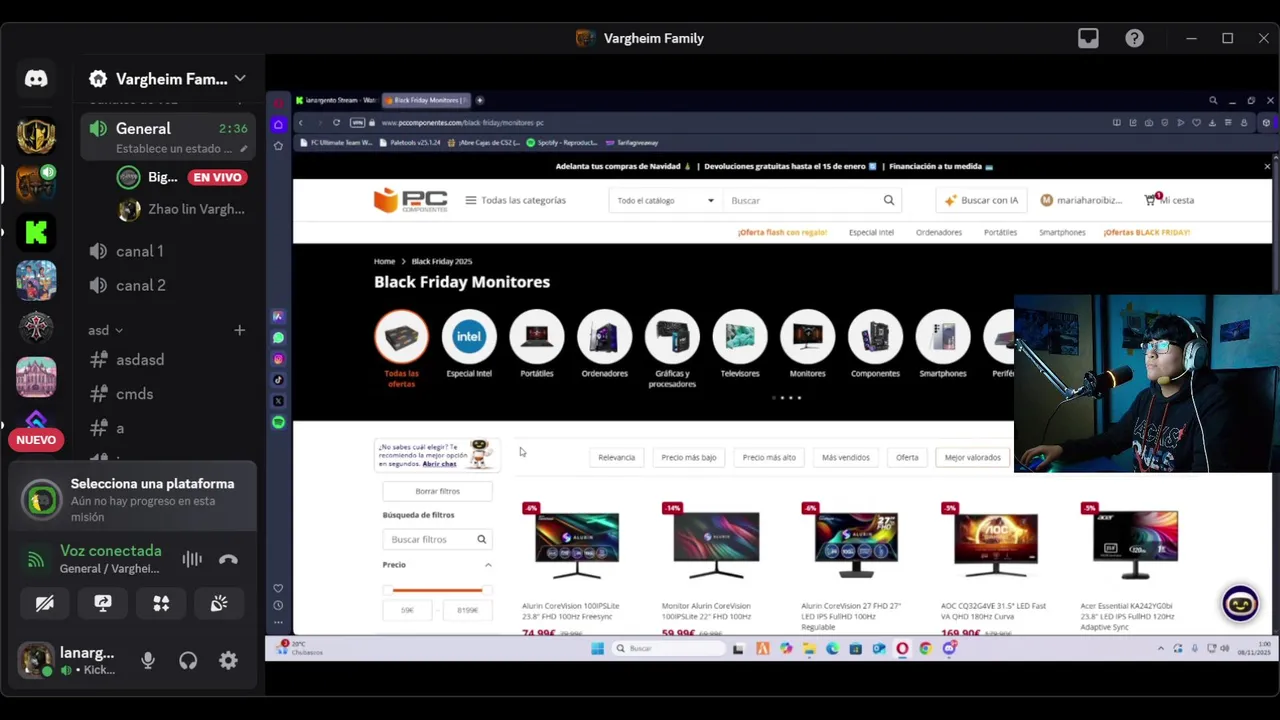Sort products by Relevancia
Image resolution: width=1280 pixels, height=720 pixels.
pos(616,457)
